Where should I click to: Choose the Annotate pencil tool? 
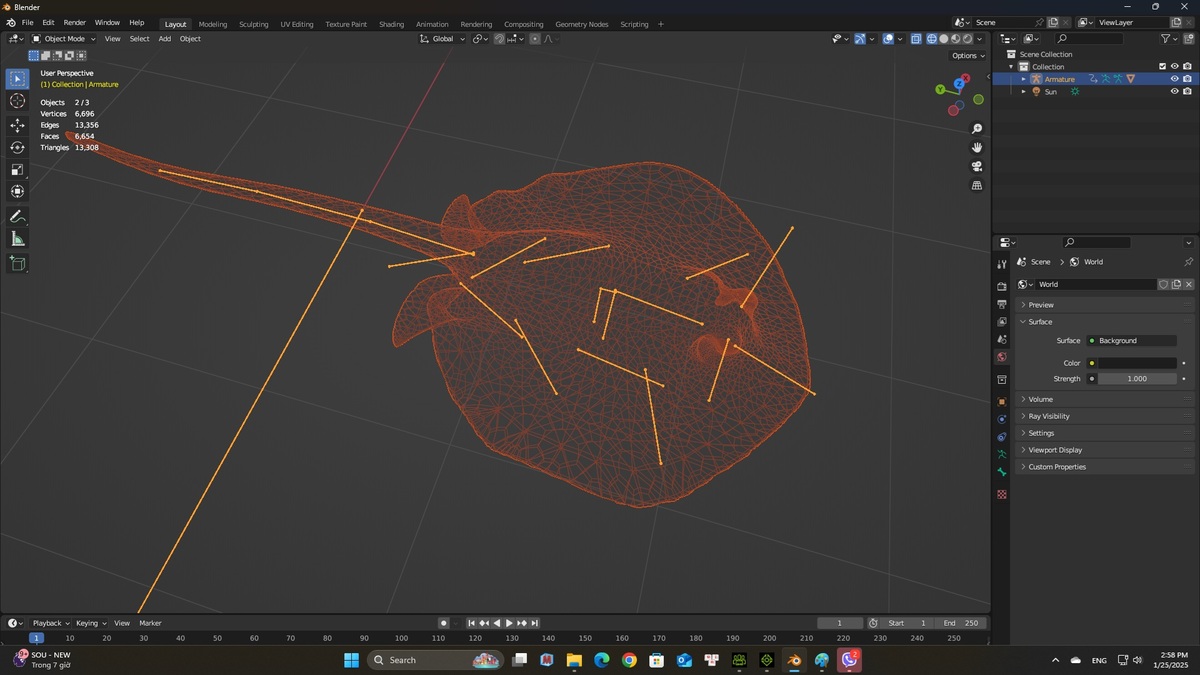tap(17, 216)
